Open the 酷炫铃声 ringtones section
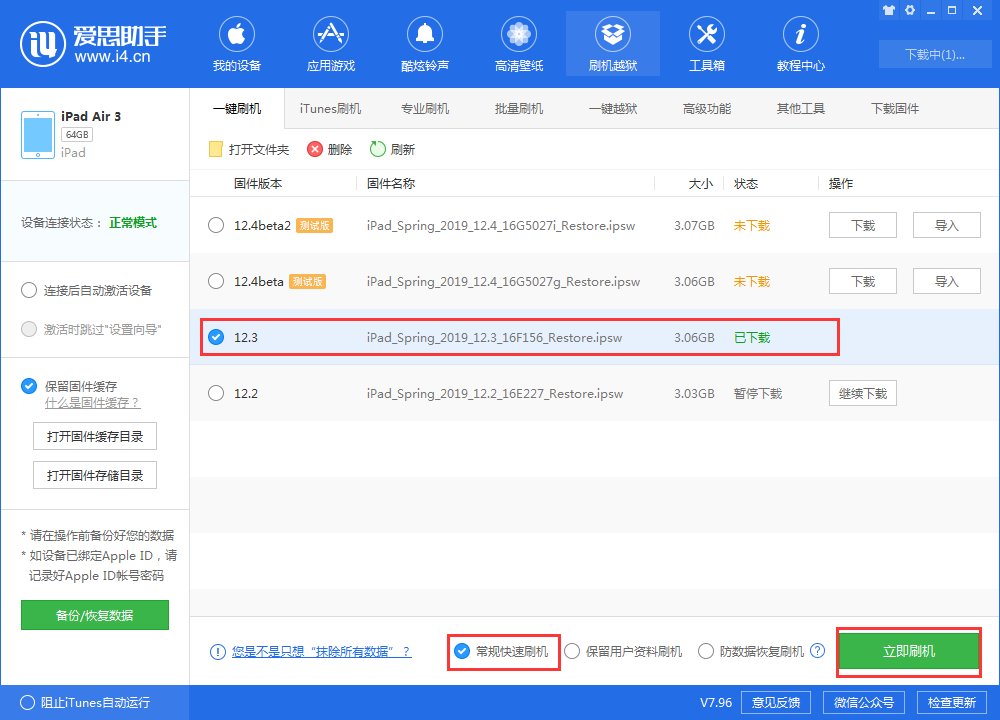The image size is (1000, 720). click(424, 43)
